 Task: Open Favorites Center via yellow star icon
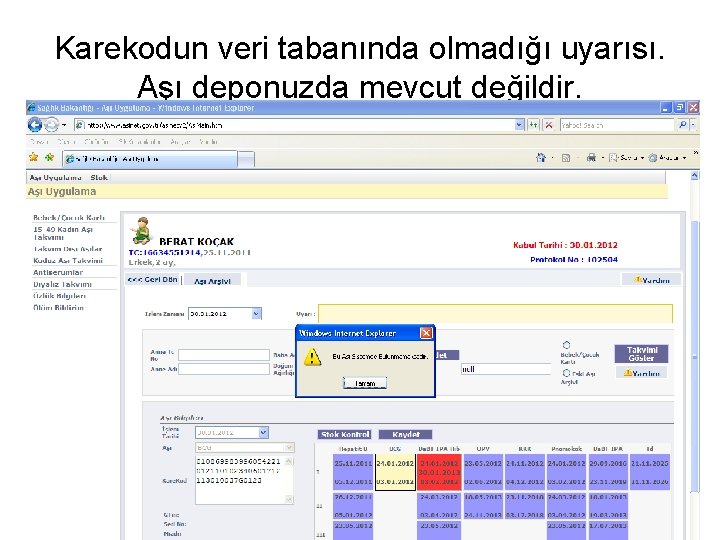[x=34, y=158]
